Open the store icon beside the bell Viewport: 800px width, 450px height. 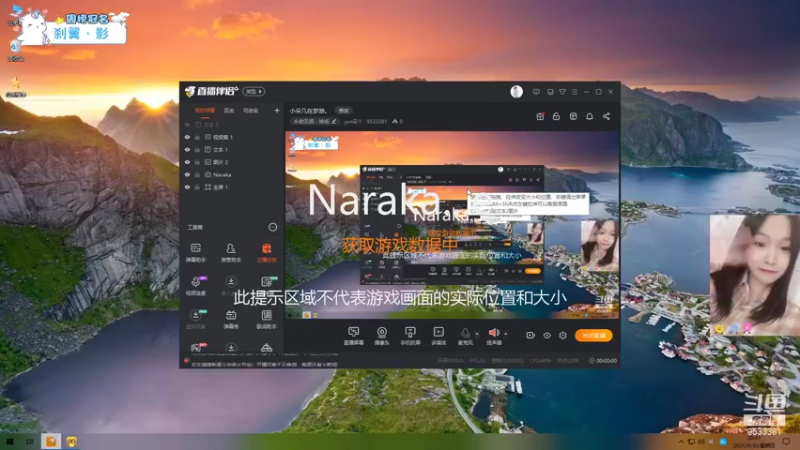(573, 116)
